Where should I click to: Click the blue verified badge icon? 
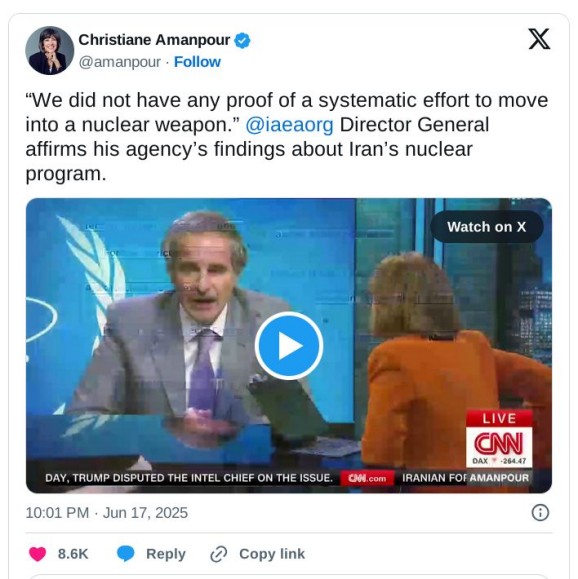[242, 40]
